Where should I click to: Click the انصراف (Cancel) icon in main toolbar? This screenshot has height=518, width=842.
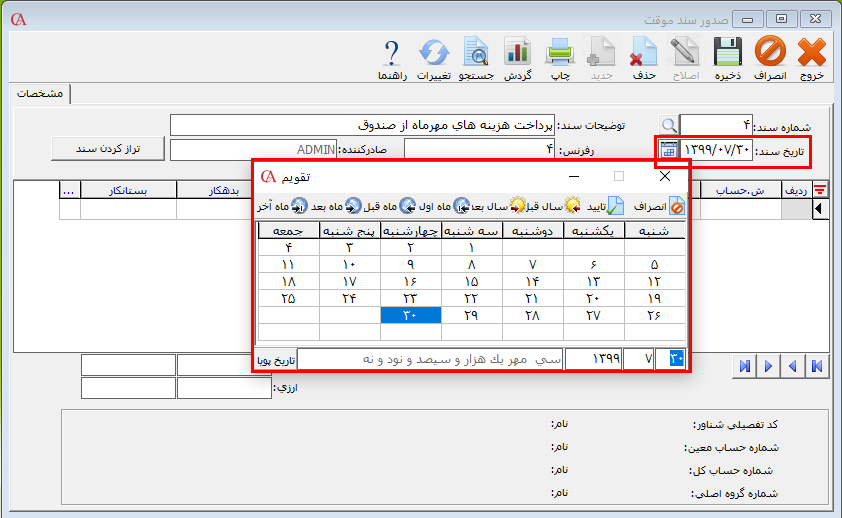[770, 59]
